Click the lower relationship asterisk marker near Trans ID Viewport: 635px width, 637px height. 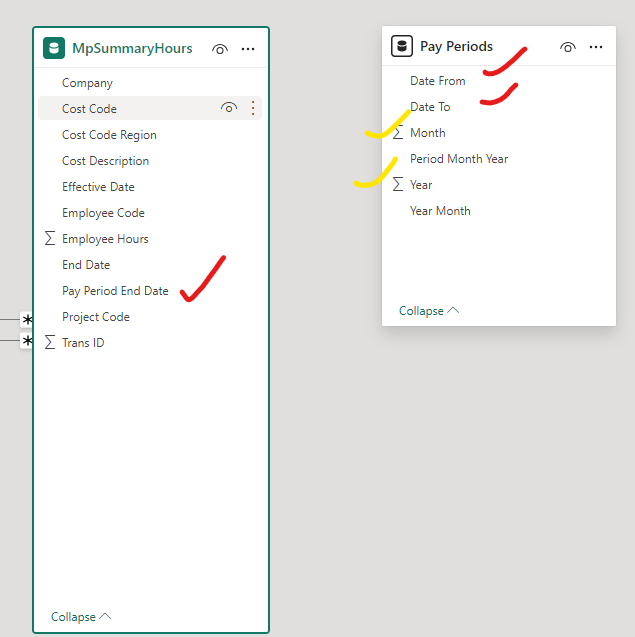pos(27,340)
